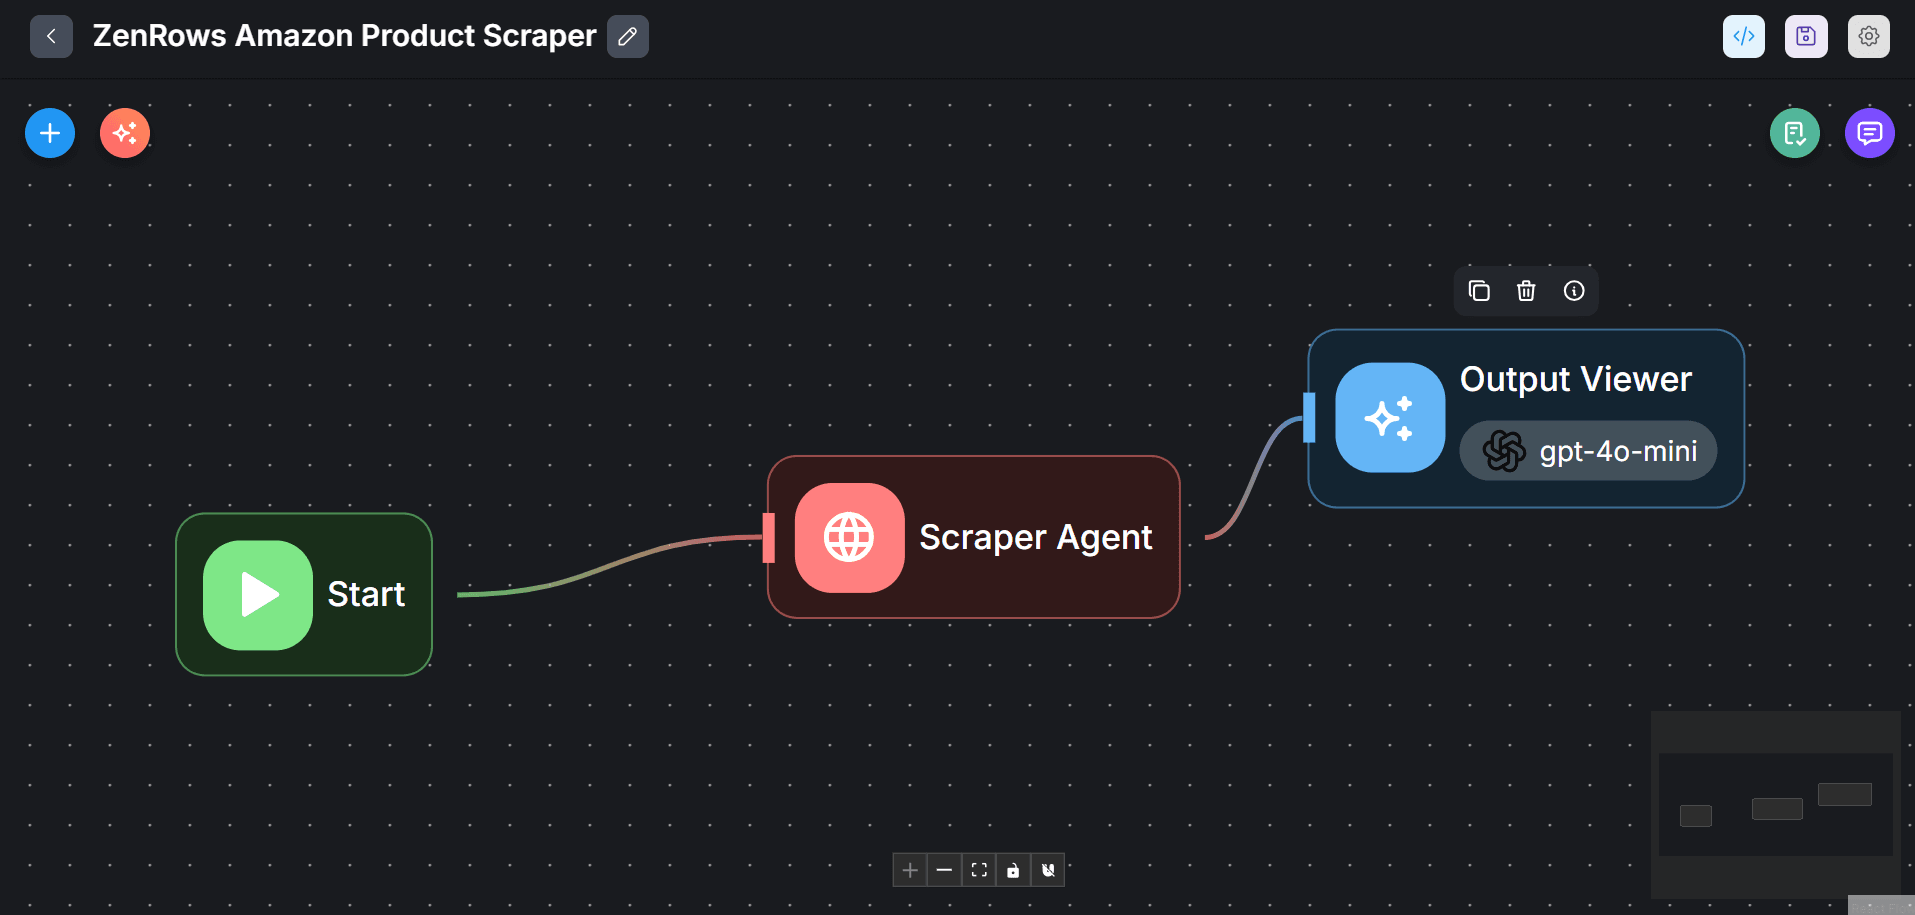This screenshot has height=915, width=1915.
Task: Select the gpt-4o-mini model chip
Action: (1588, 451)
